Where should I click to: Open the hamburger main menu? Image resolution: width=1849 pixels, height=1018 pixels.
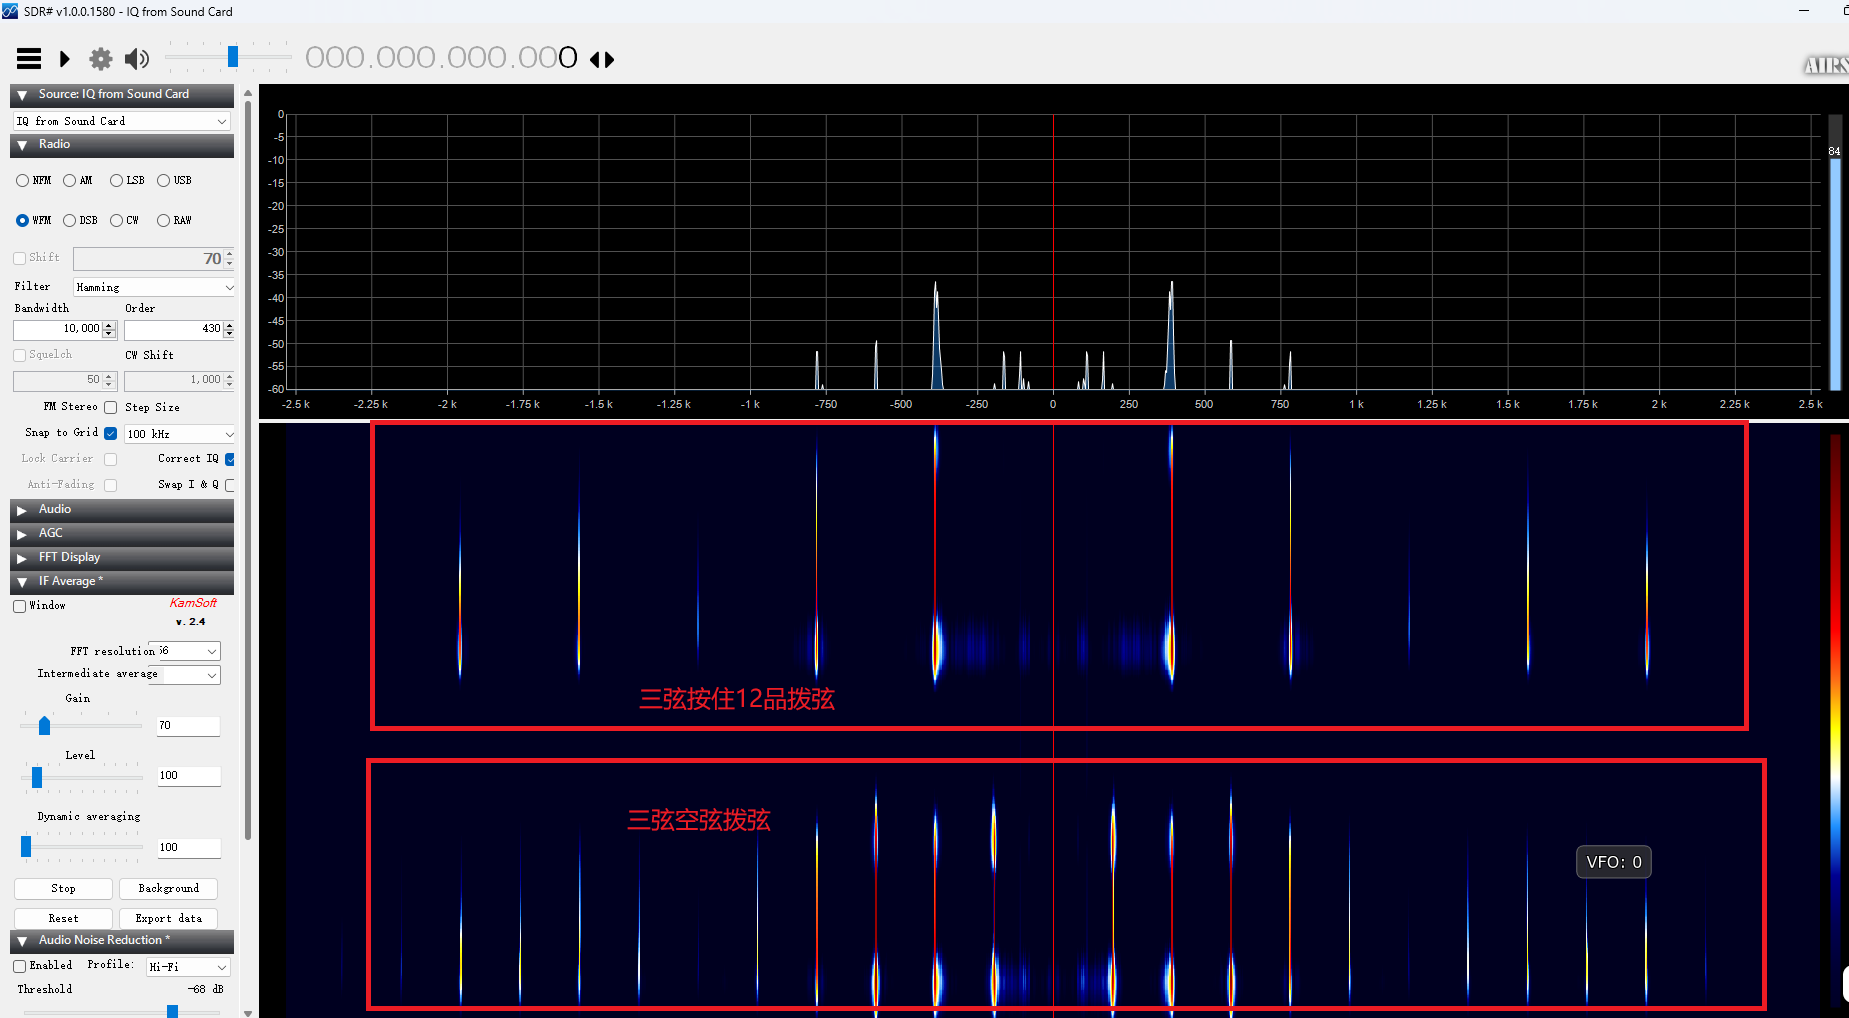[29, 59]
